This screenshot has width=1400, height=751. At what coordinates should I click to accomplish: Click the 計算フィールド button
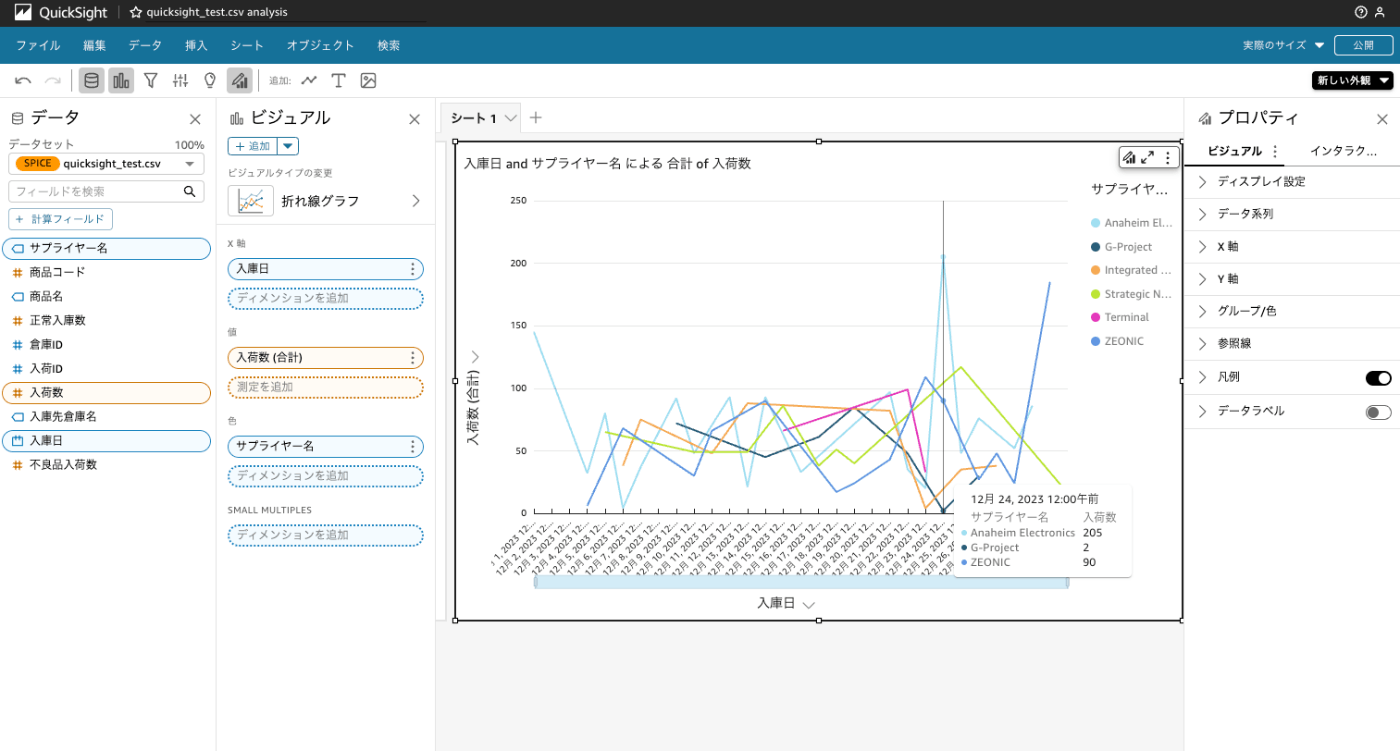click(x=61, y=219)
